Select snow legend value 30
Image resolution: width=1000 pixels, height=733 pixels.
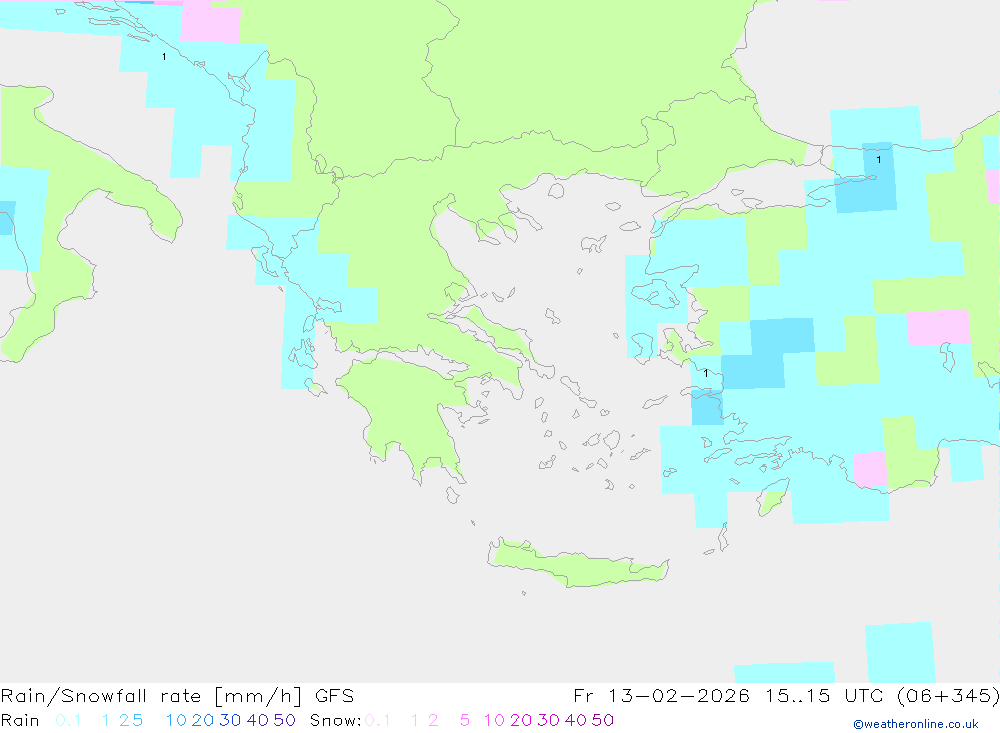[x=548, y=720]
